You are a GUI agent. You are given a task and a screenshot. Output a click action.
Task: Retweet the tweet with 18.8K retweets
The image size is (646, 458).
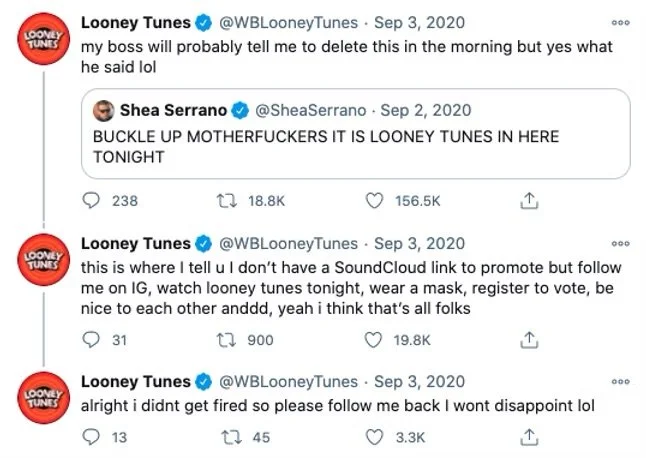(225, 201)
